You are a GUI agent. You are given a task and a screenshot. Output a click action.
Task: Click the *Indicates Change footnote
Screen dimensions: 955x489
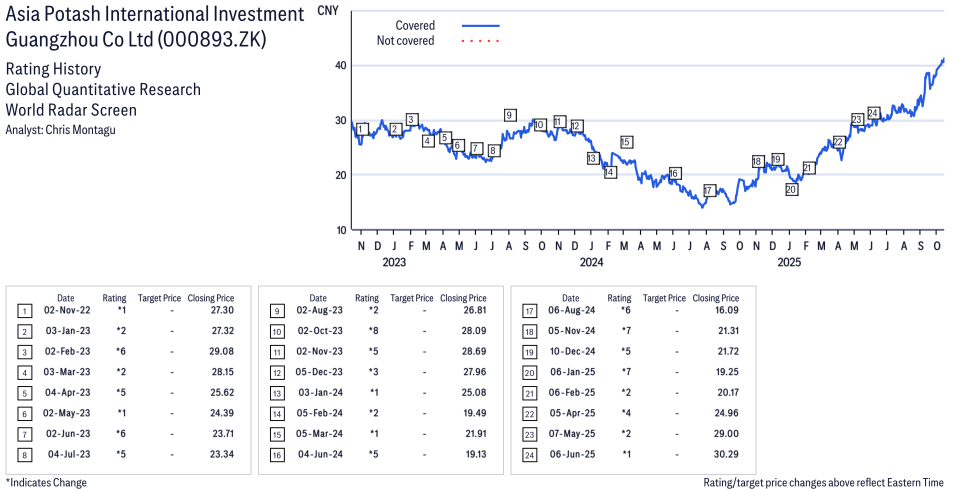click(46, 482)
